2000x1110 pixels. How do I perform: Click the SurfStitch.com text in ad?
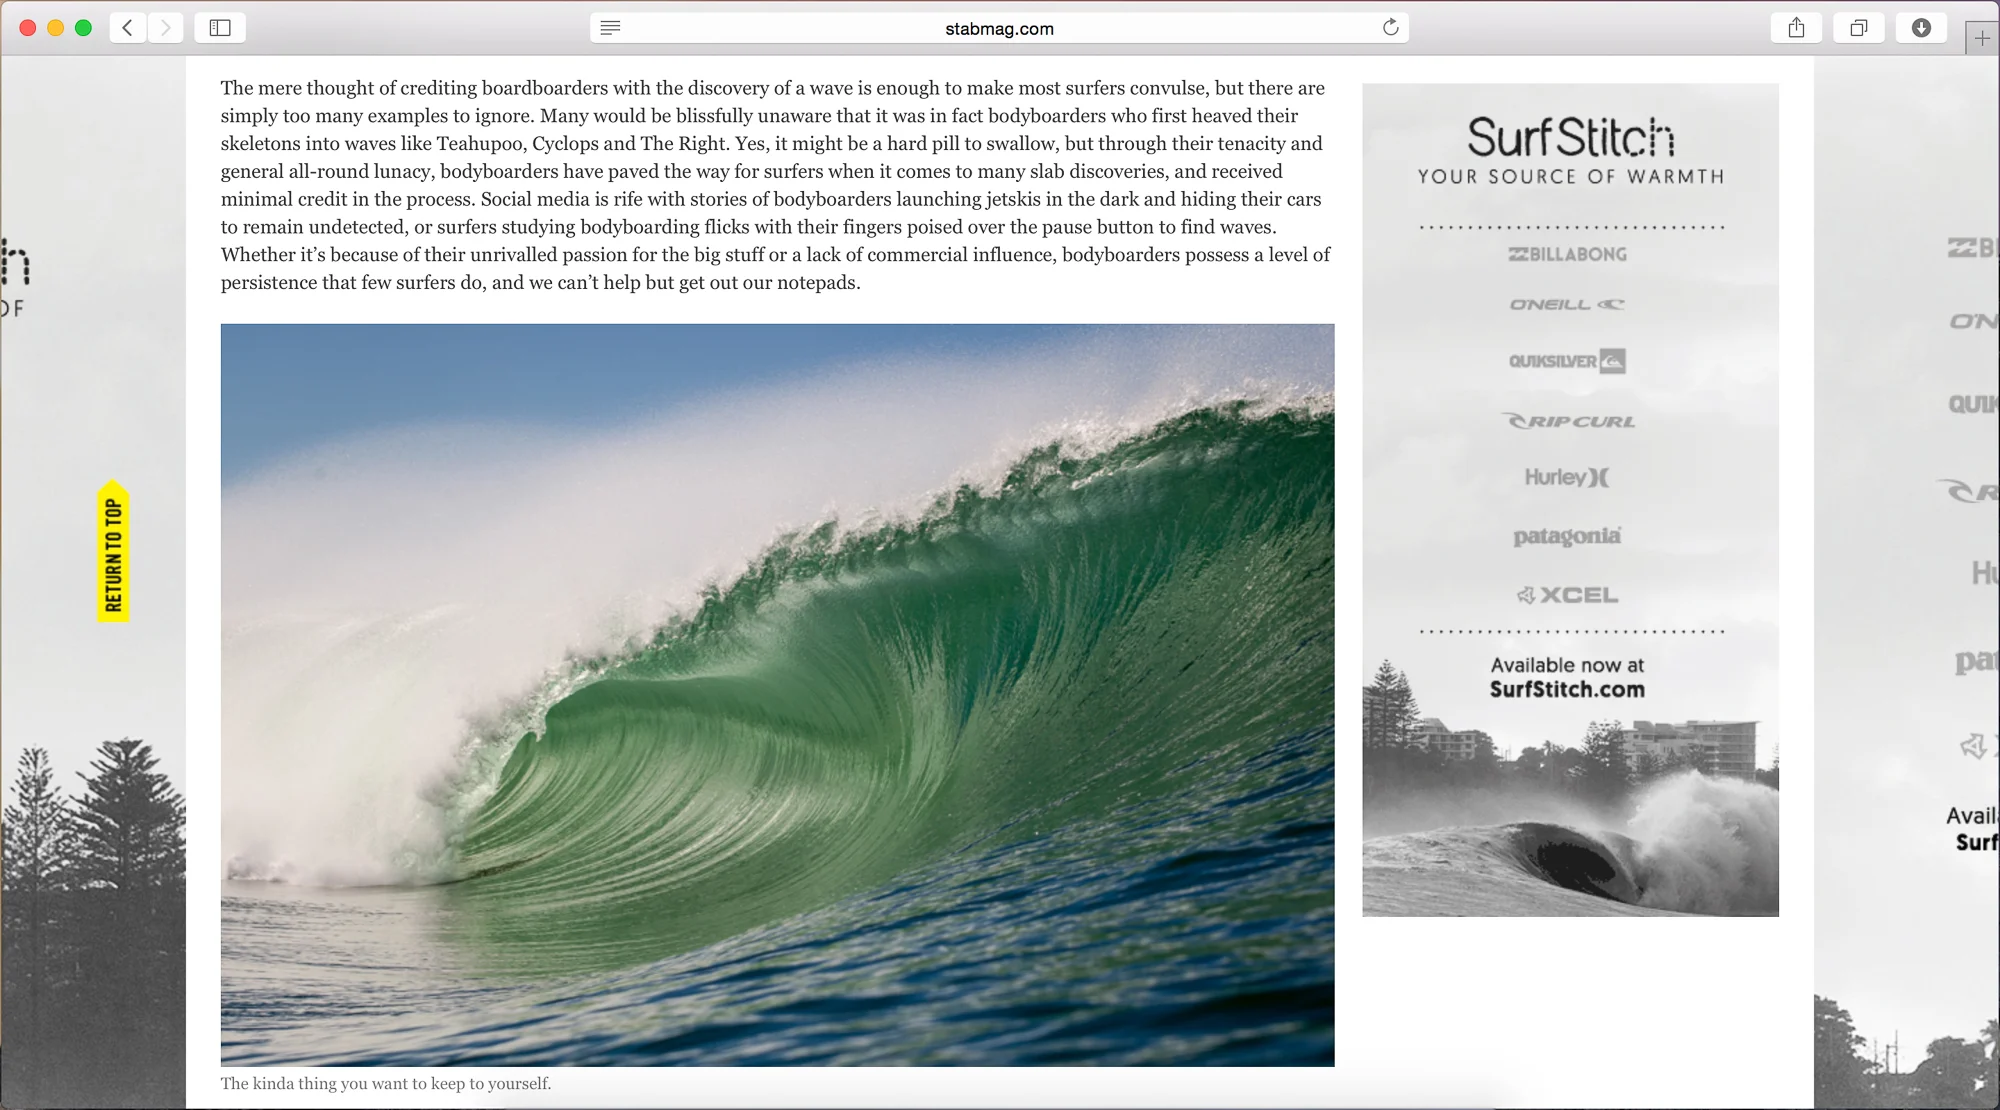coord(1567,689)
